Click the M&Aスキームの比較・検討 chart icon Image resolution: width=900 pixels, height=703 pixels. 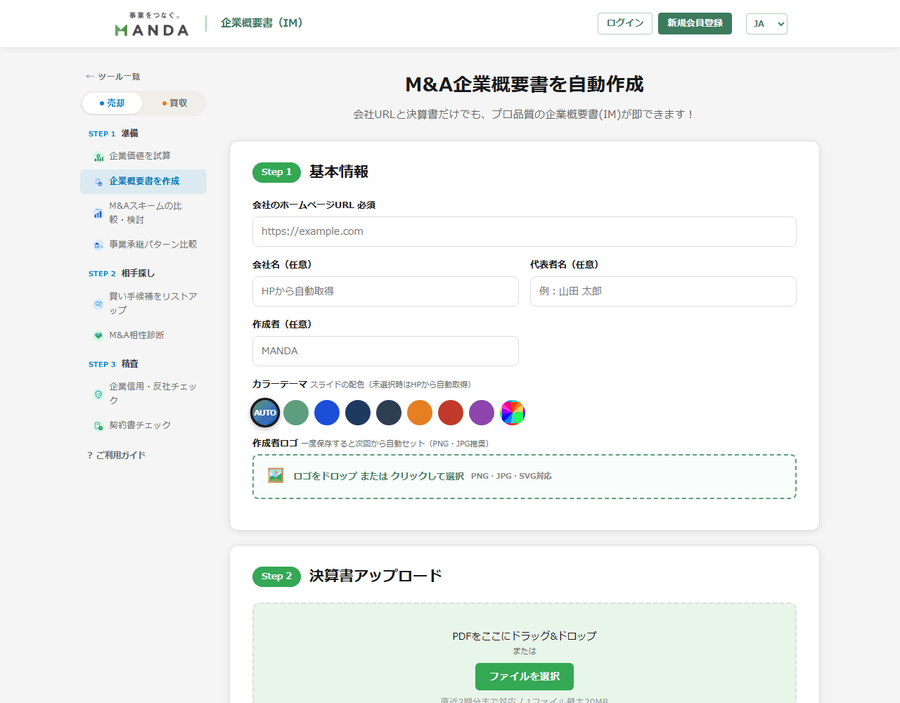point(99,213)
